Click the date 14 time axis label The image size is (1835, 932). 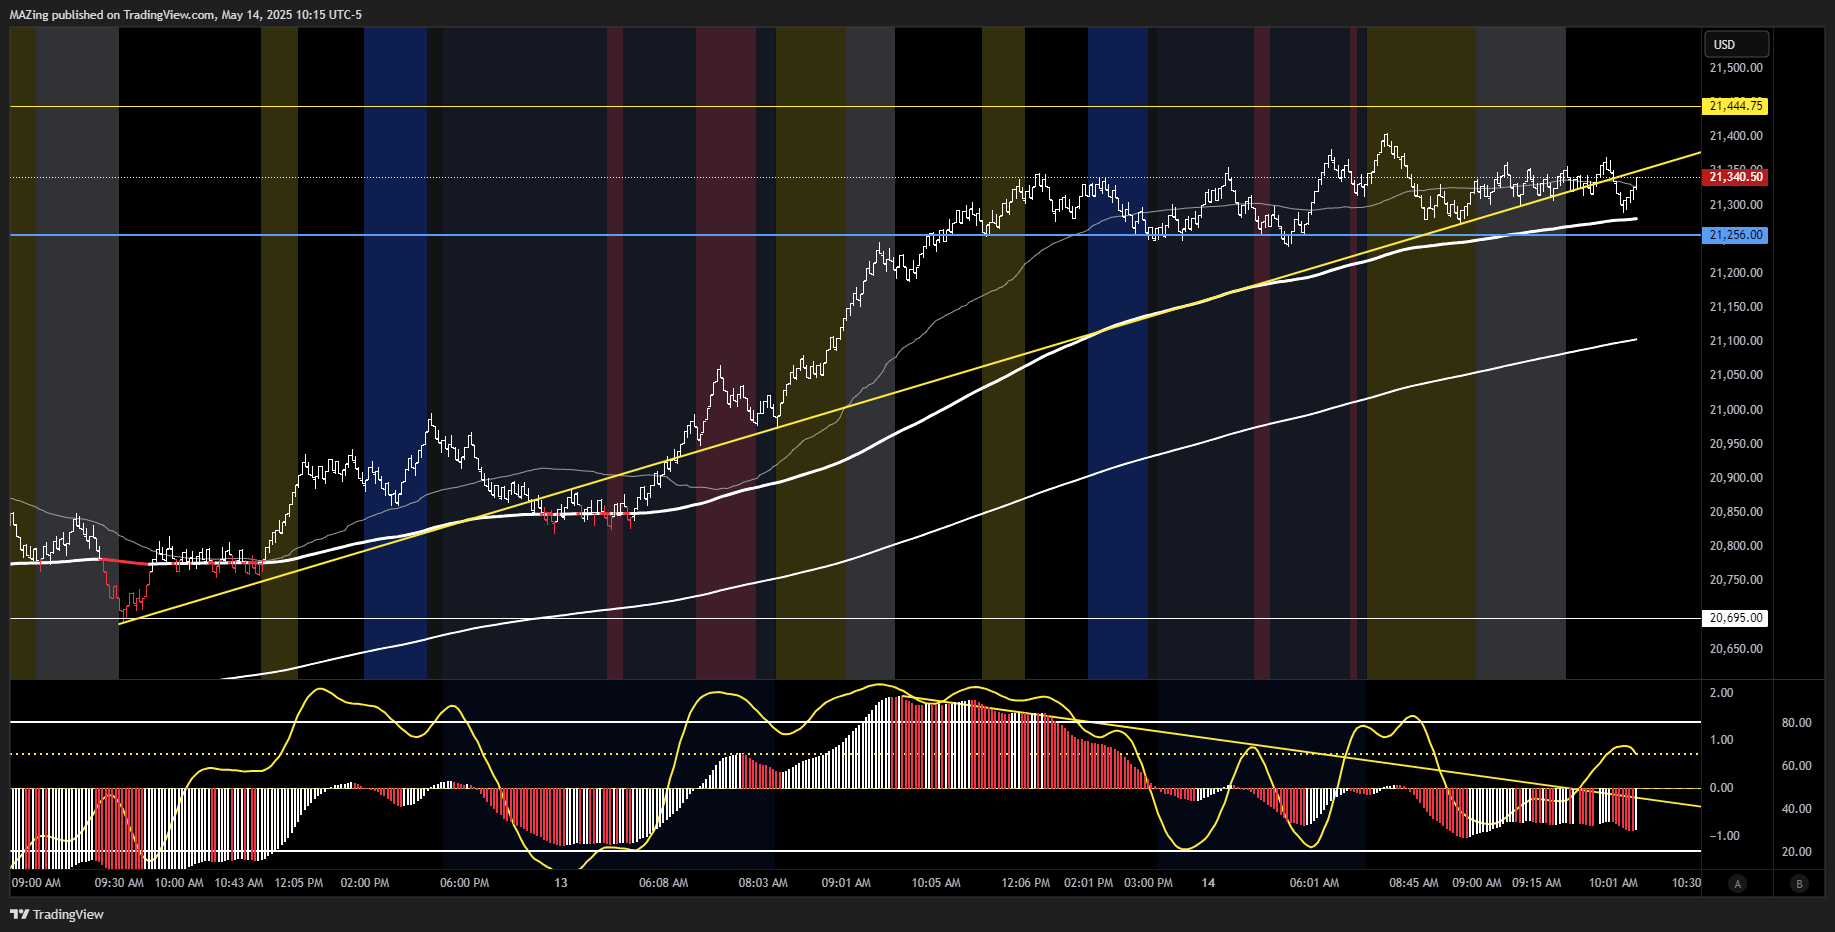(1208, 883)
